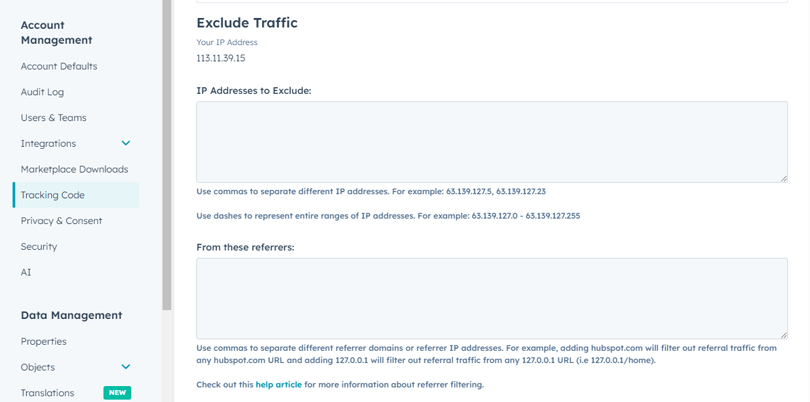The height and width of the screenshot is (402, 810).
Task: Open Properties under Data Management
Action: 43,342
